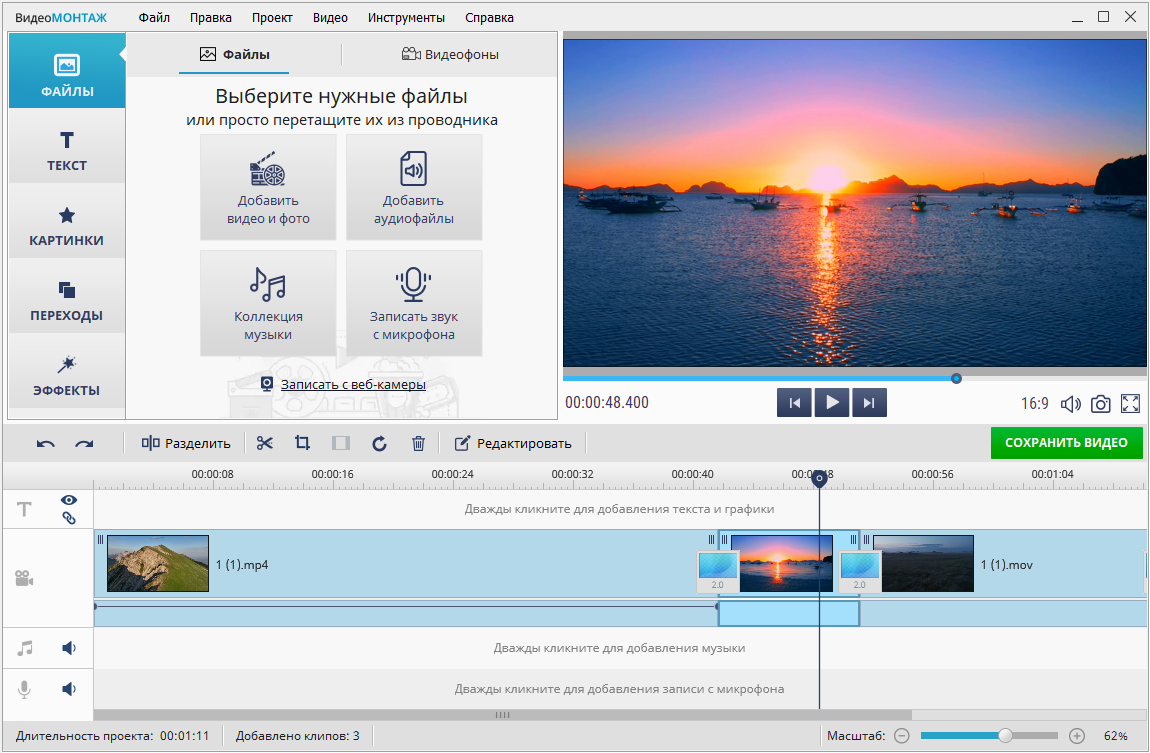1150x753 pixels.
Task: Click the СОХРАНИТЬ ВИДЕО button
Action: click(1066, 443)
